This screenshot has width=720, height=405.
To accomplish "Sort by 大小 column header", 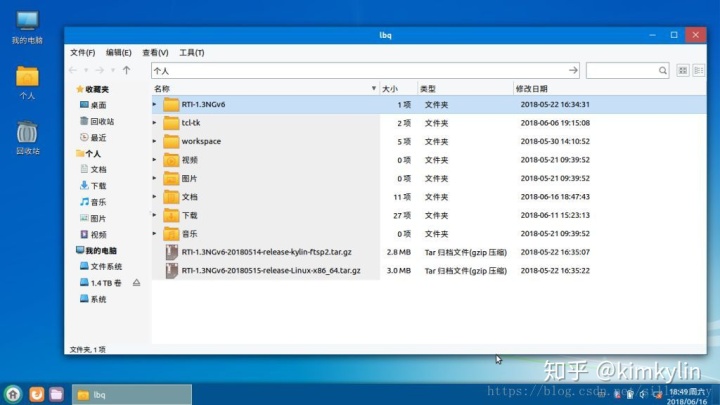I will coord(399,89).
